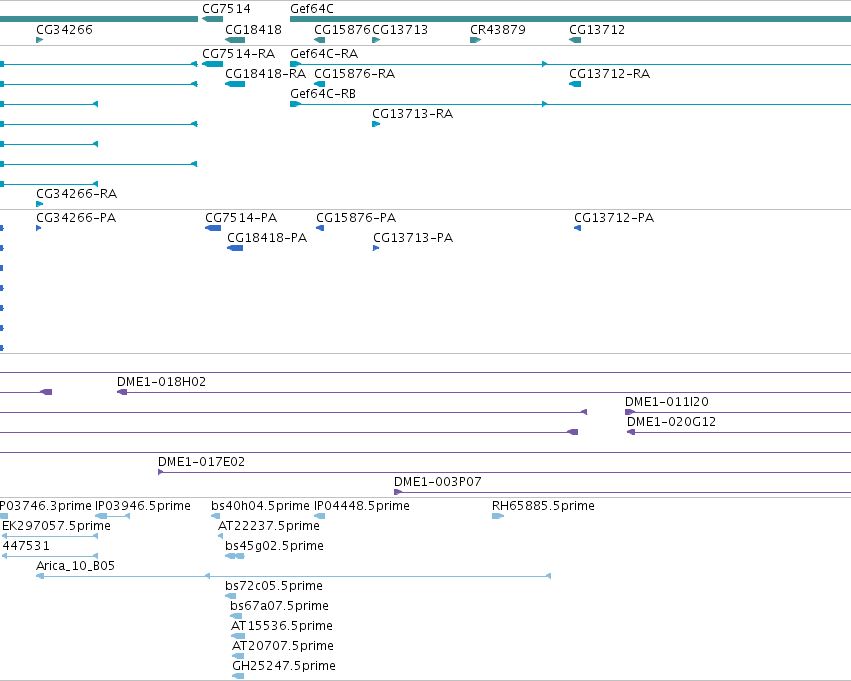Select the CG13713-PA protein label

[x=413, y=238]
